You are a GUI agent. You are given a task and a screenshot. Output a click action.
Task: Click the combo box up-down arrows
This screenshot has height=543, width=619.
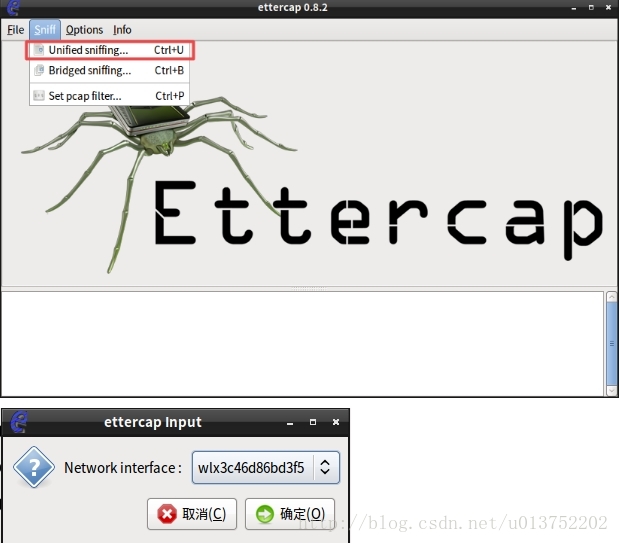[x=325, y=467]
